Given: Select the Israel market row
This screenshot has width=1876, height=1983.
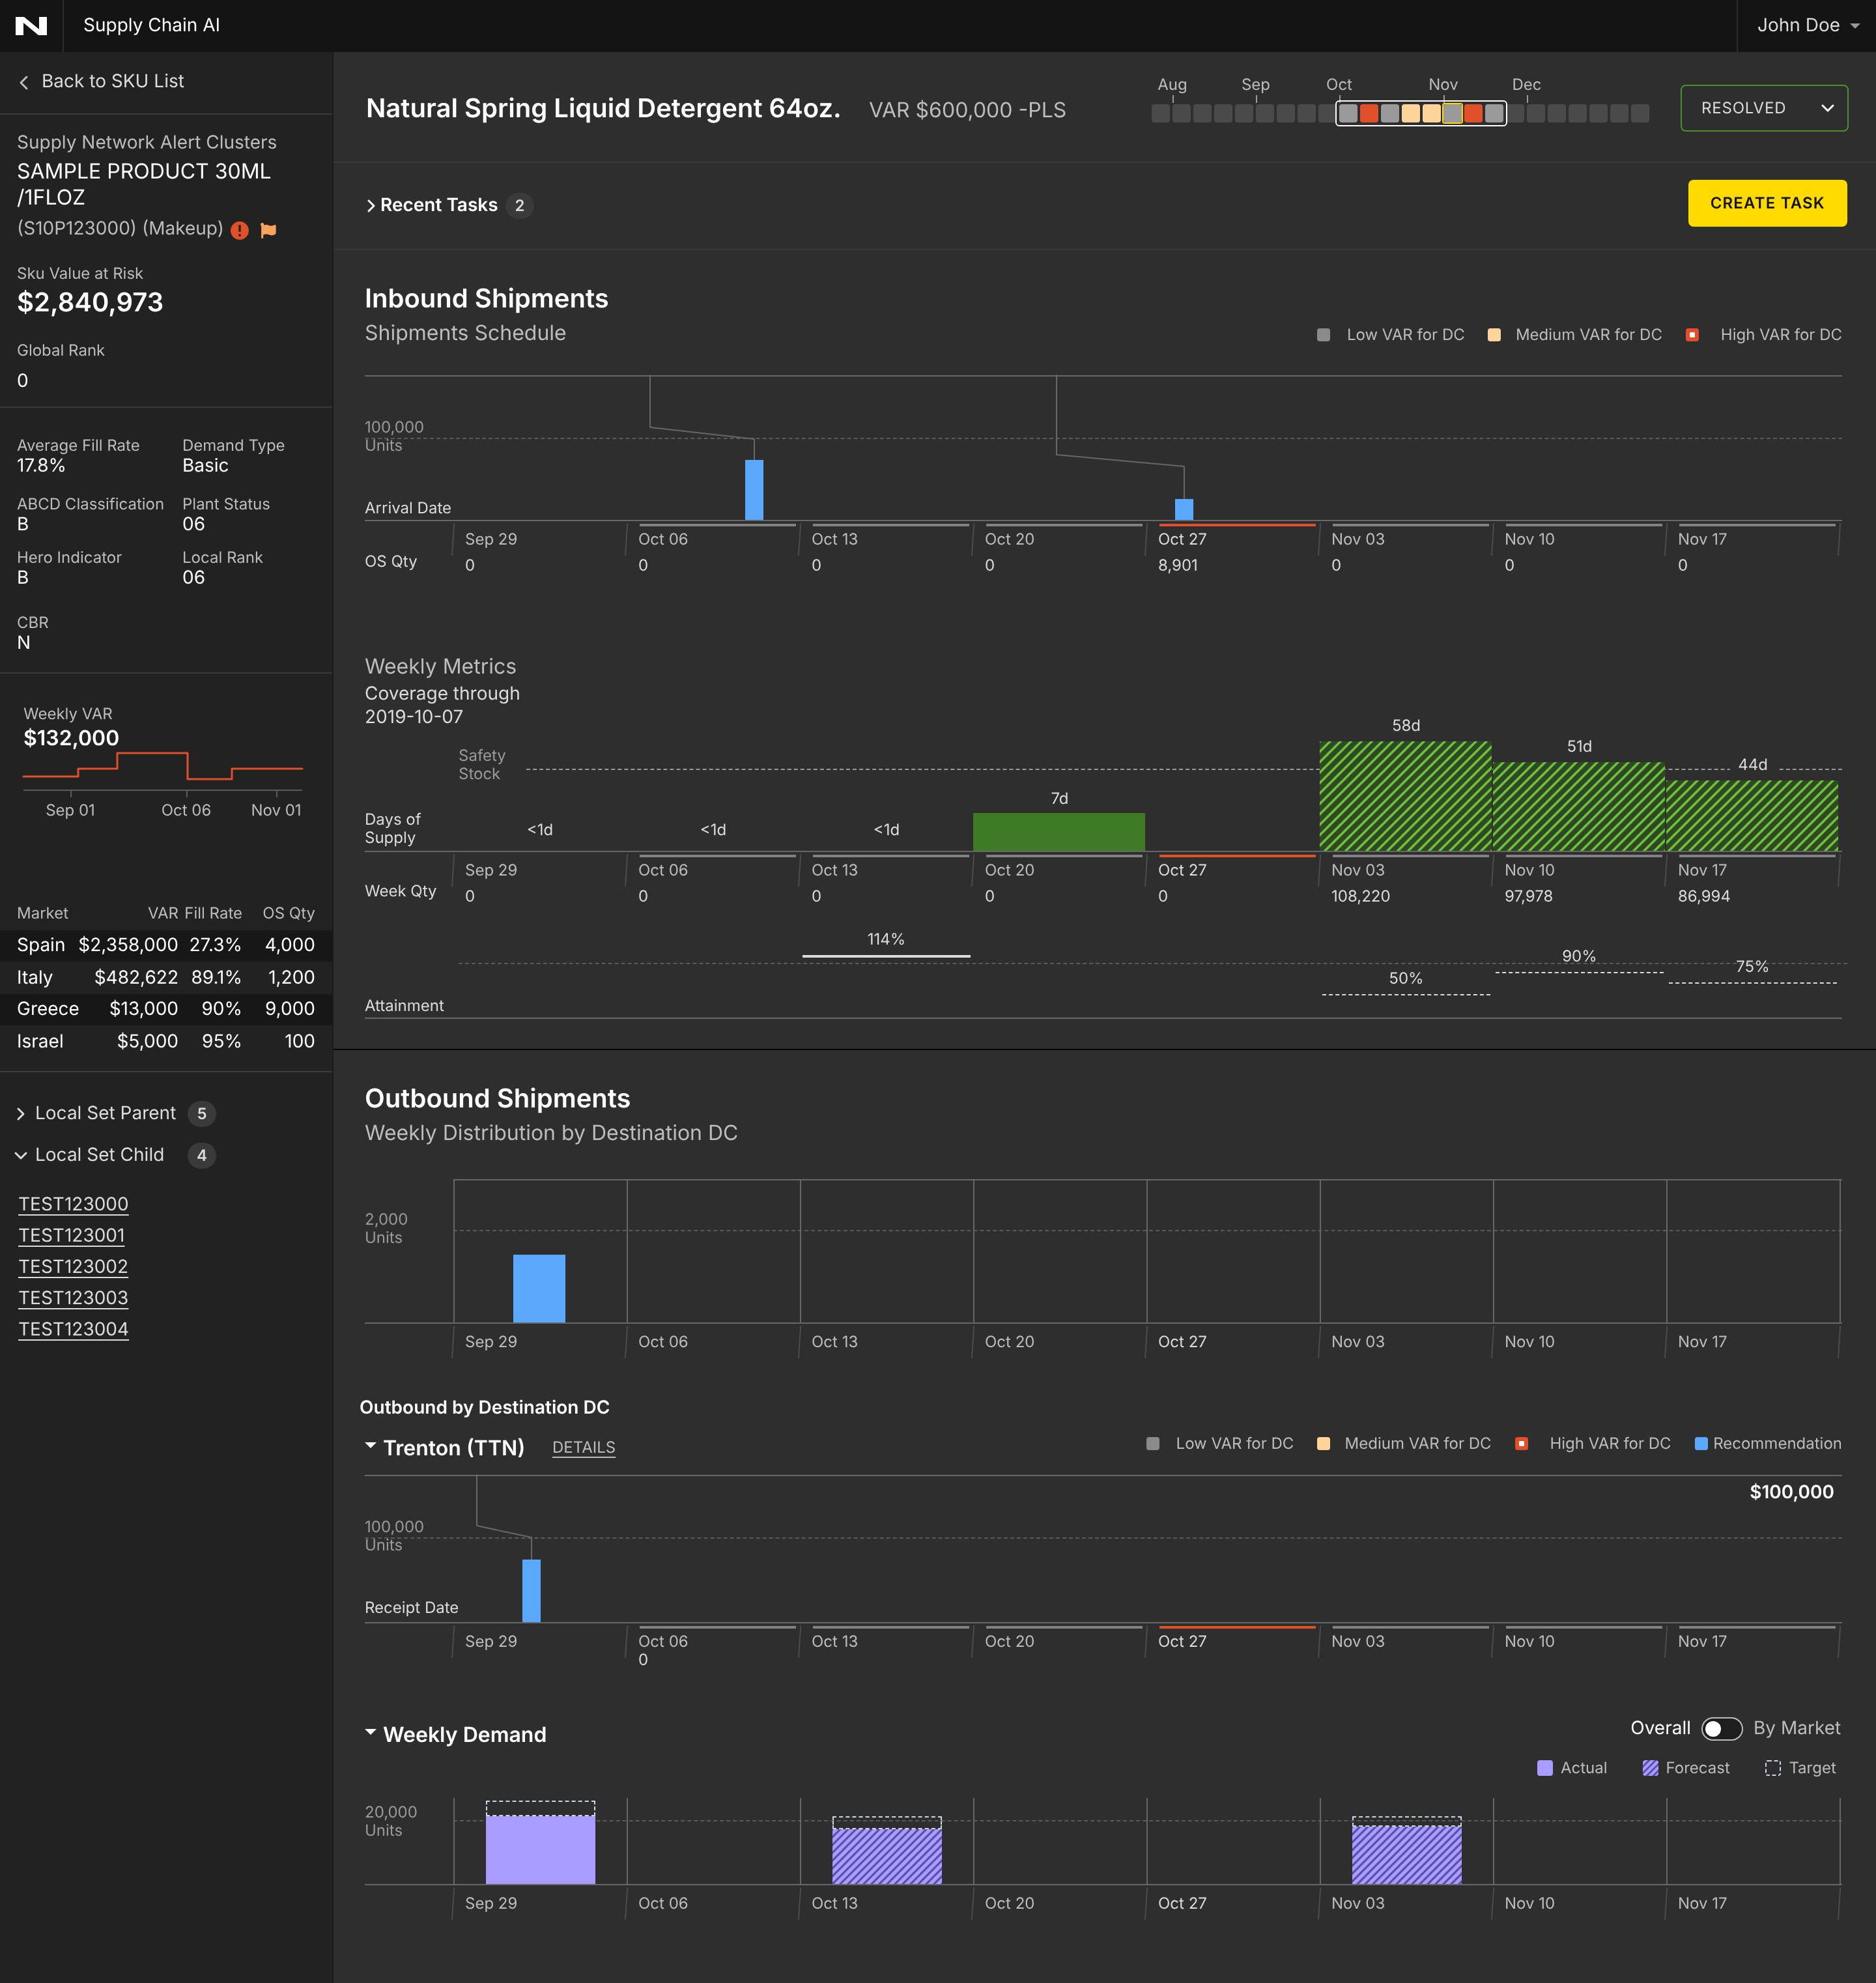Looking at the screenshot, I should [166, 1041].
